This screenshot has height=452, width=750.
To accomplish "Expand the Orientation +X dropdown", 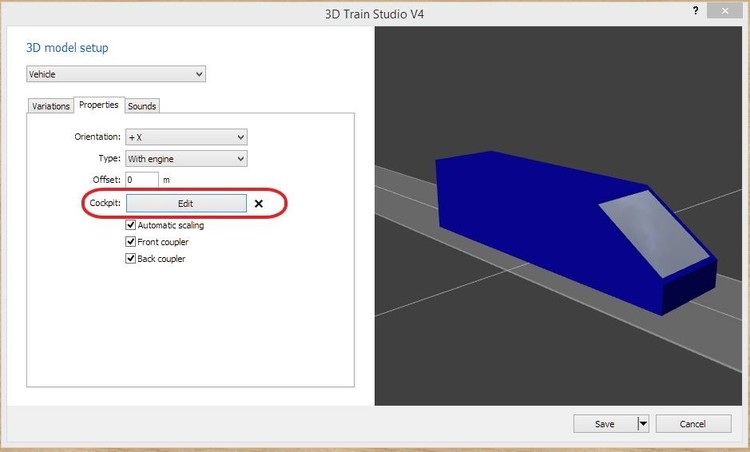I will (186, 137).
